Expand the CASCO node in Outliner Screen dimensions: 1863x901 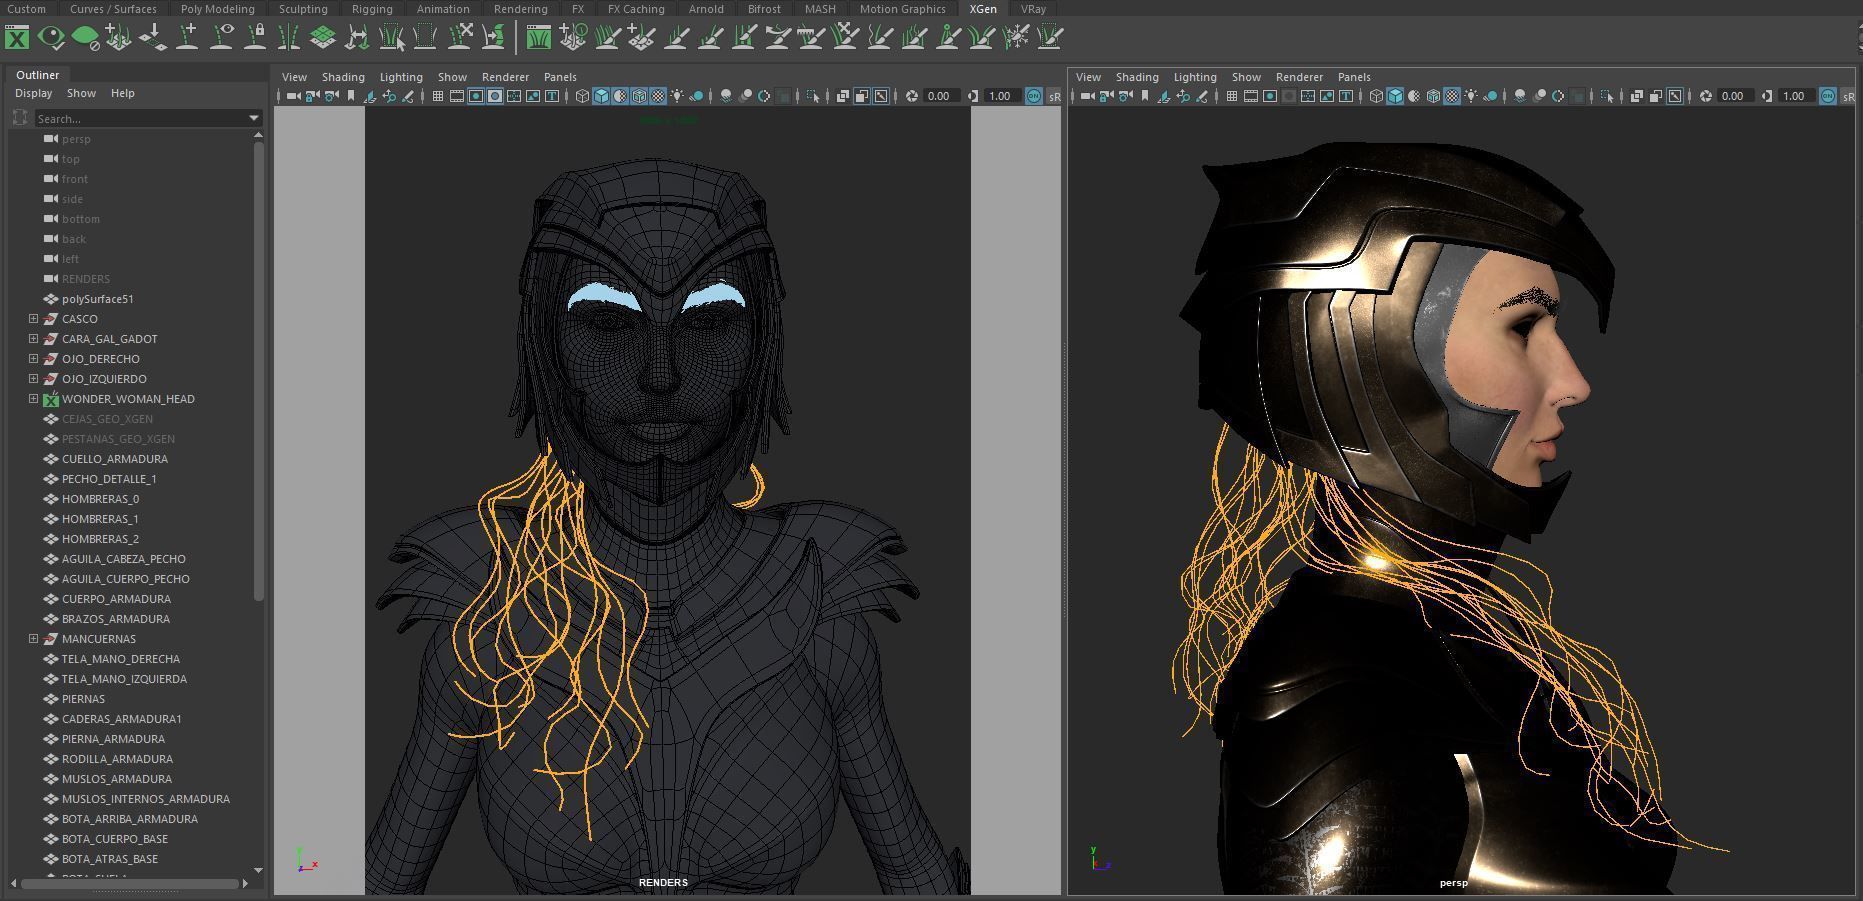click(33, 319)
